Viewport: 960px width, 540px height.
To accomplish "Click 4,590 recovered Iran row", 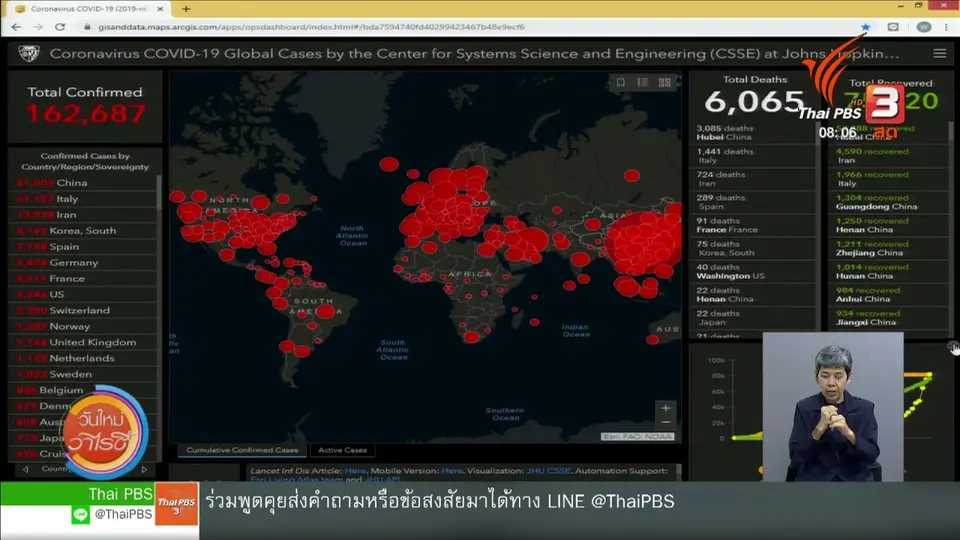I will click(888, 156).
